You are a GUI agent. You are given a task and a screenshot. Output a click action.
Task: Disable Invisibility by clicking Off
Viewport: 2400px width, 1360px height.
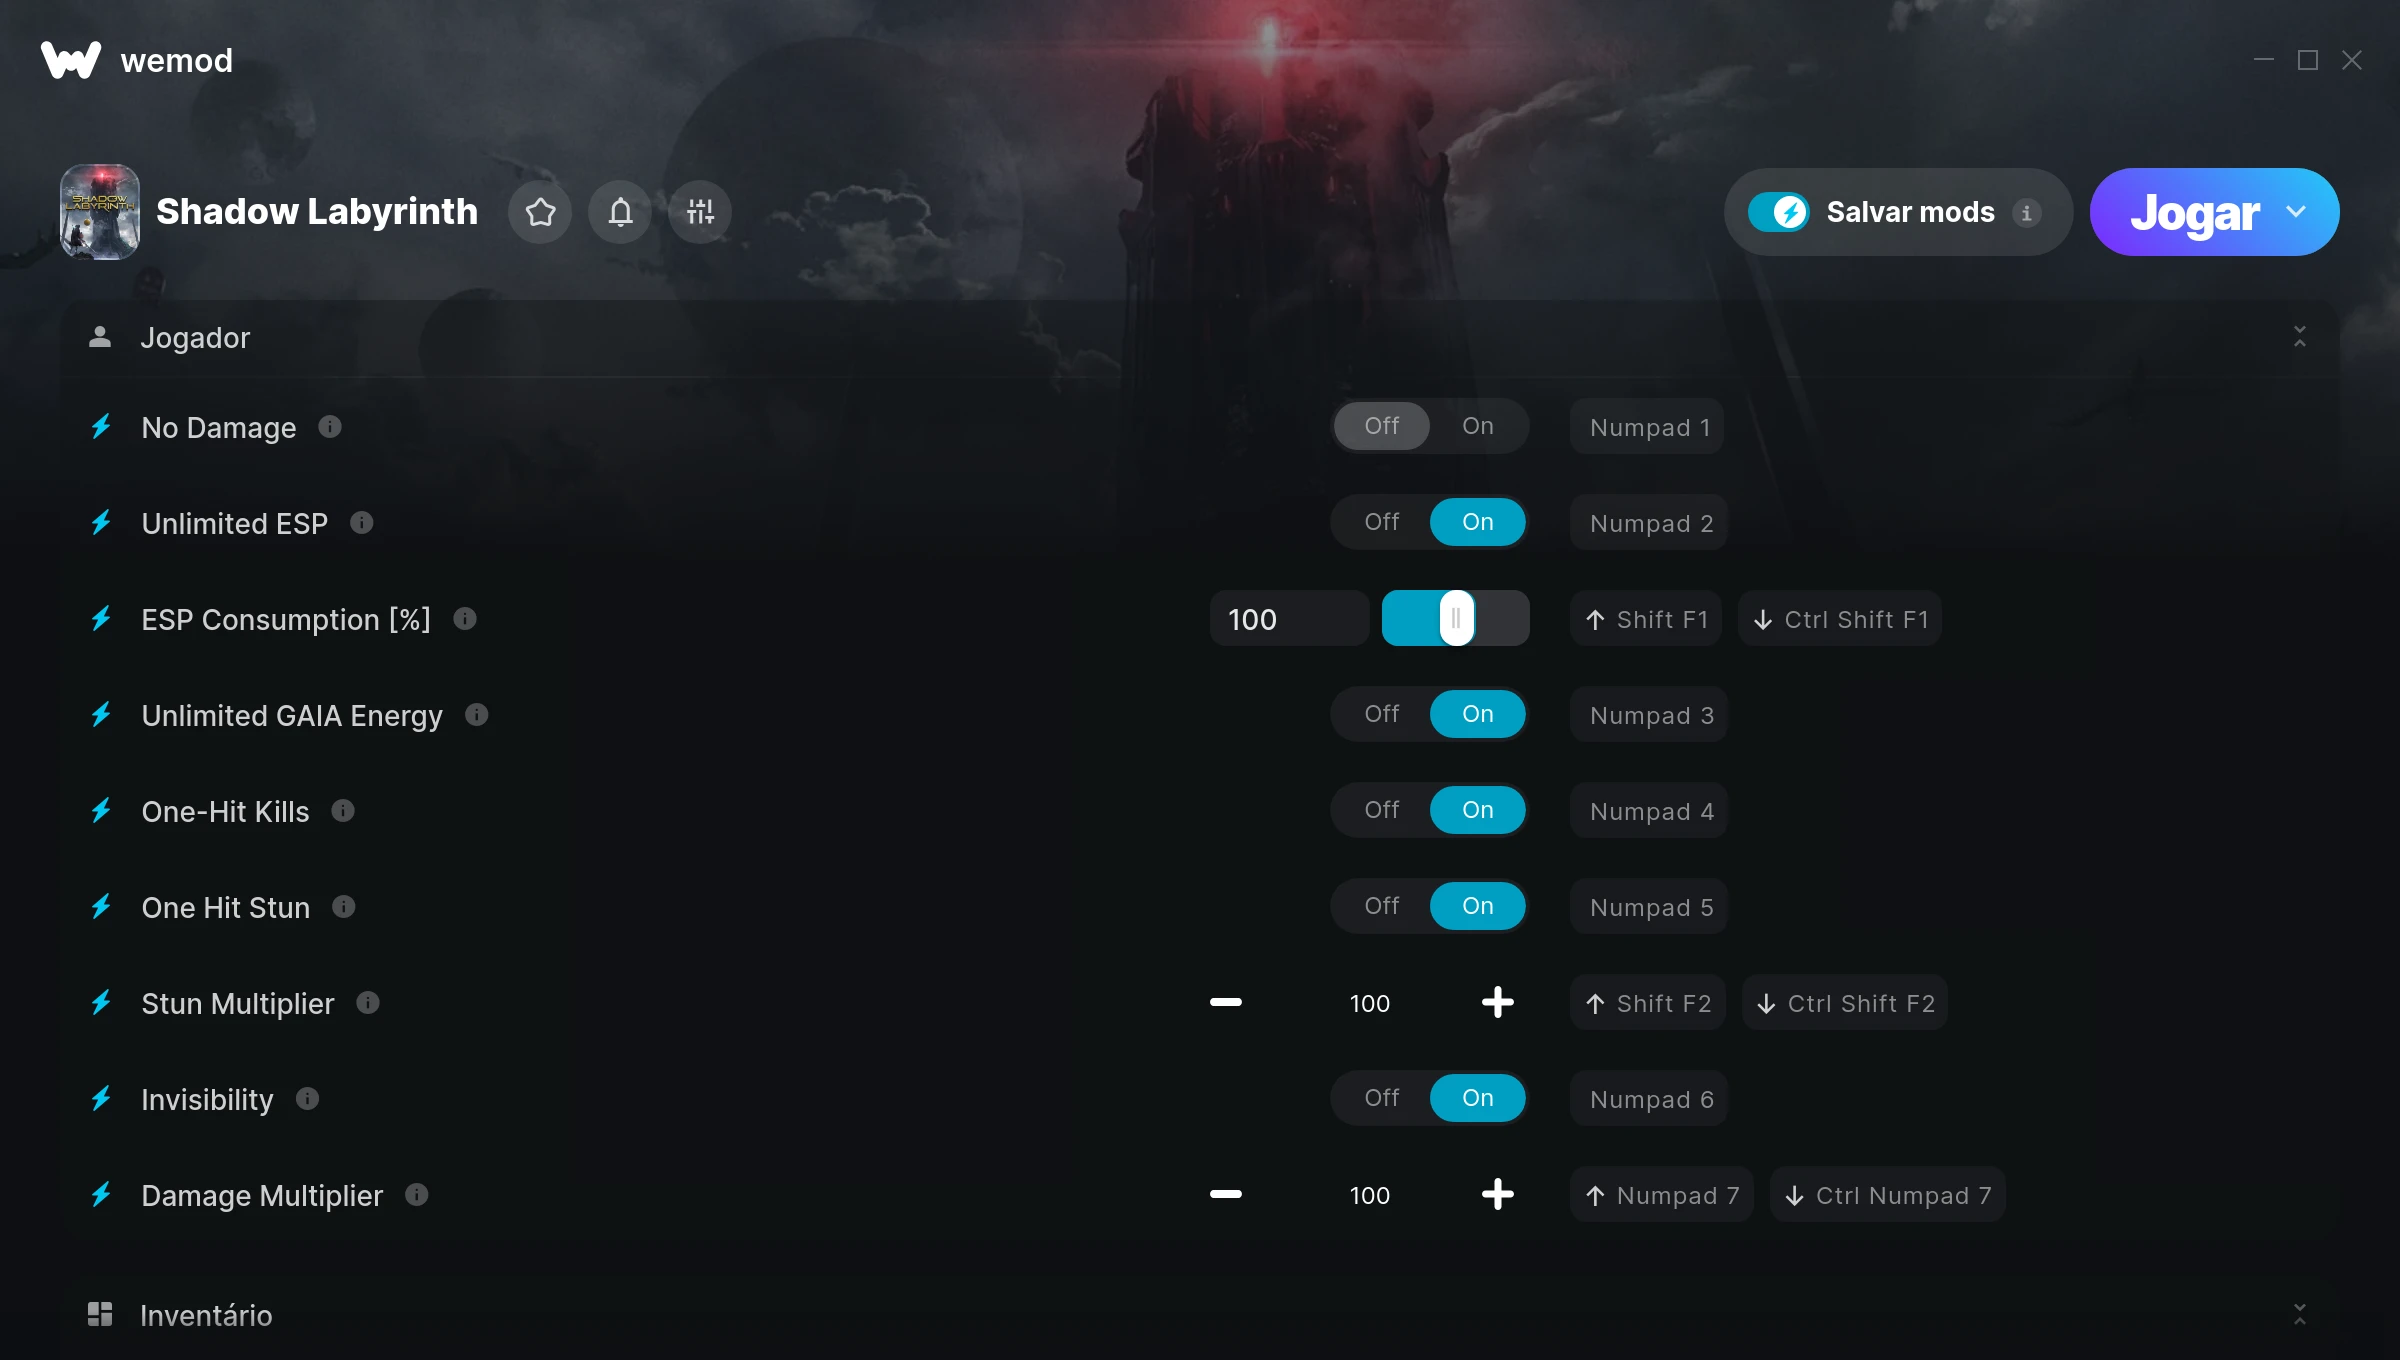coord(1382,1098)
